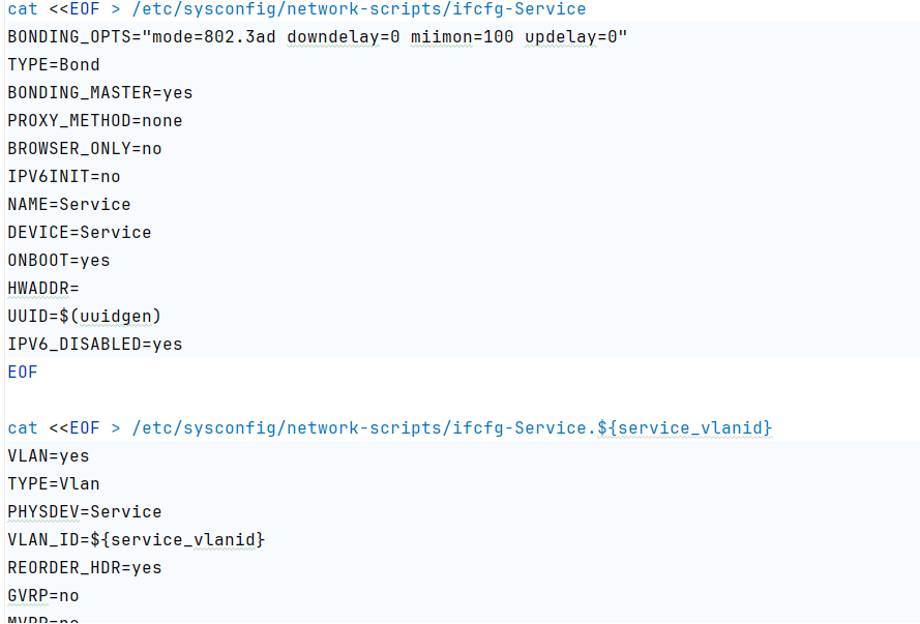Click on the TYPE=Bond line
Image resolution: width=920 pixels, height=624 pixels.
(x=54, y=65)
